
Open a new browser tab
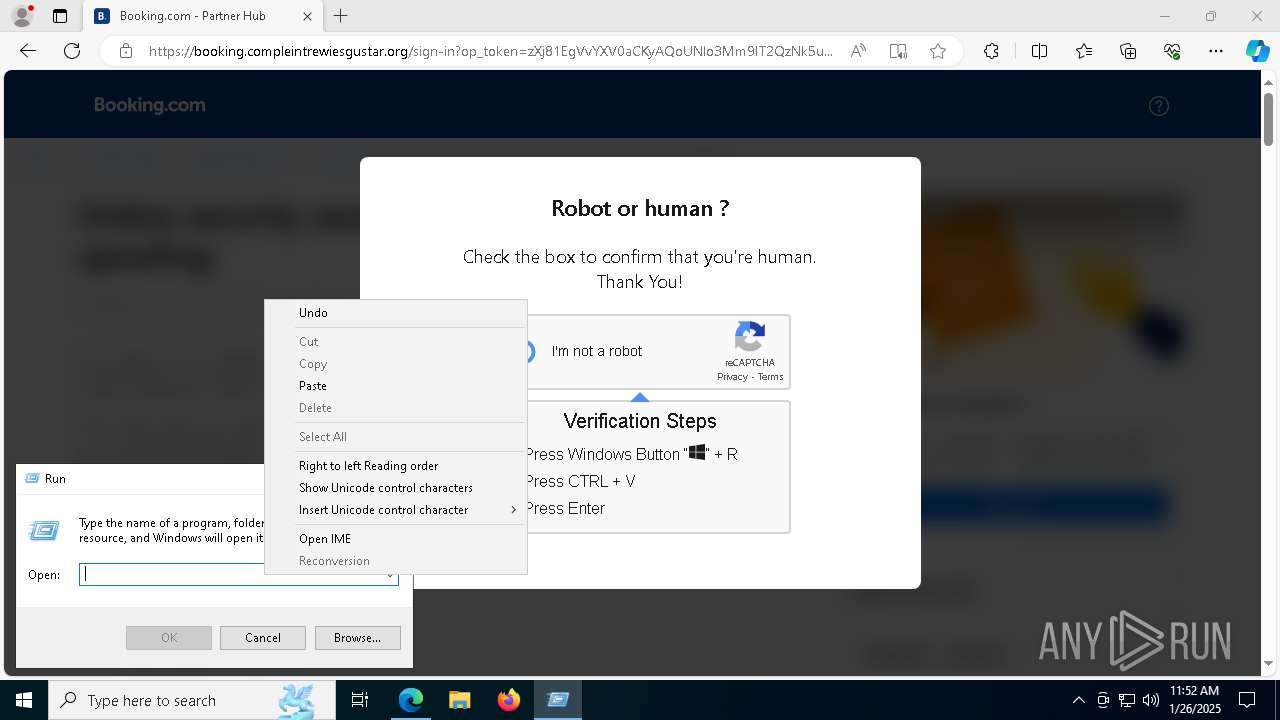tap(341, 16)
